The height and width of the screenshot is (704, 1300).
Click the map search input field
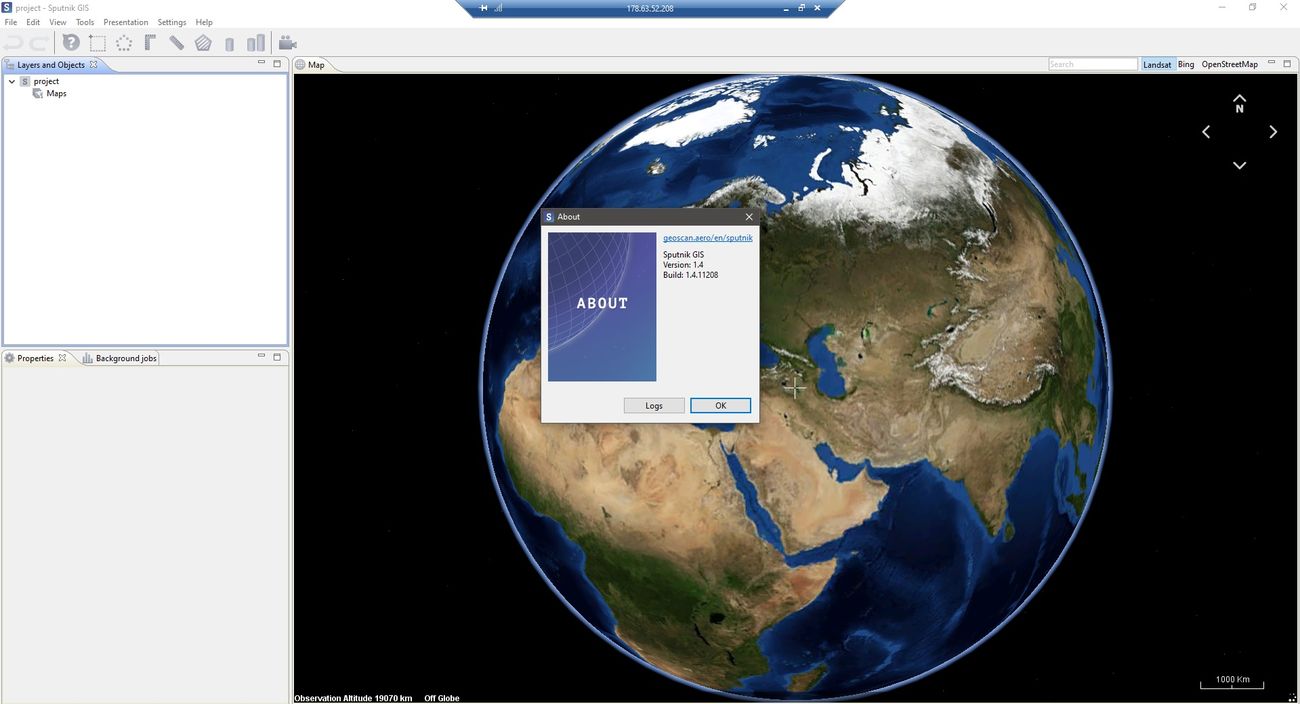(x=1091, y=63)
